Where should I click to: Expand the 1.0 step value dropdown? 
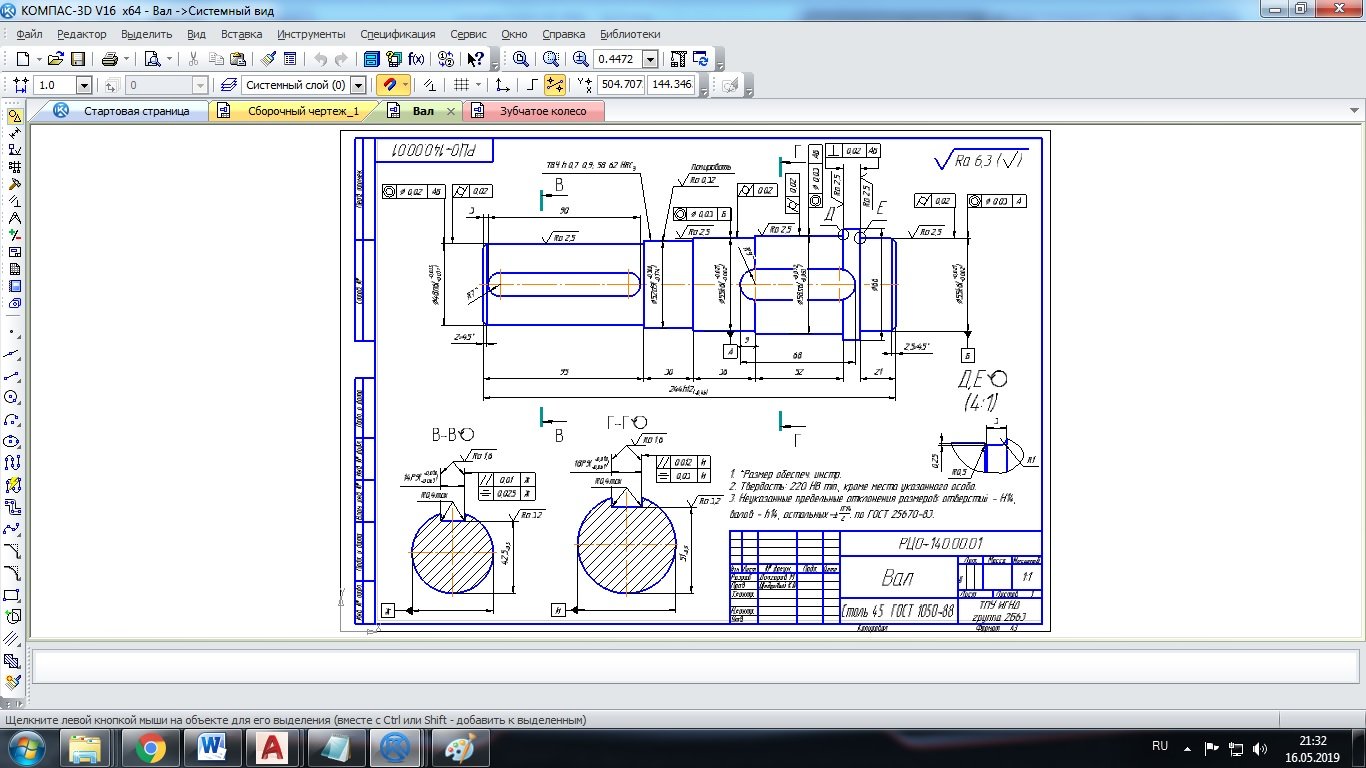pos(84,86)
